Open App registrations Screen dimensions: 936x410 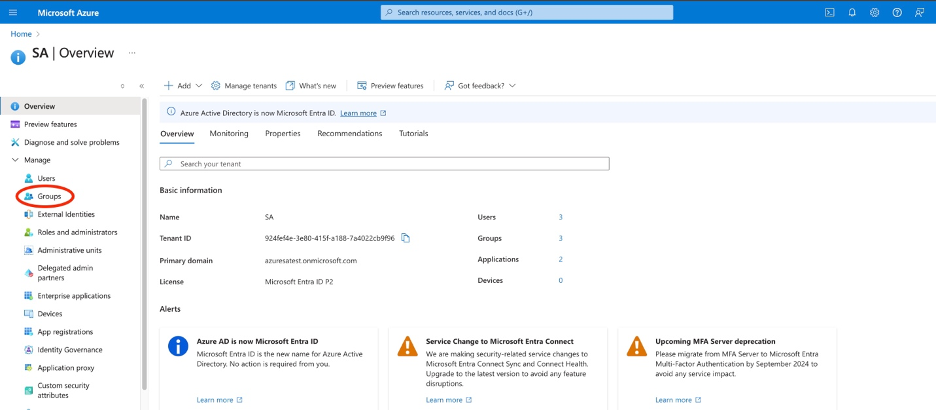pos(65,332)
